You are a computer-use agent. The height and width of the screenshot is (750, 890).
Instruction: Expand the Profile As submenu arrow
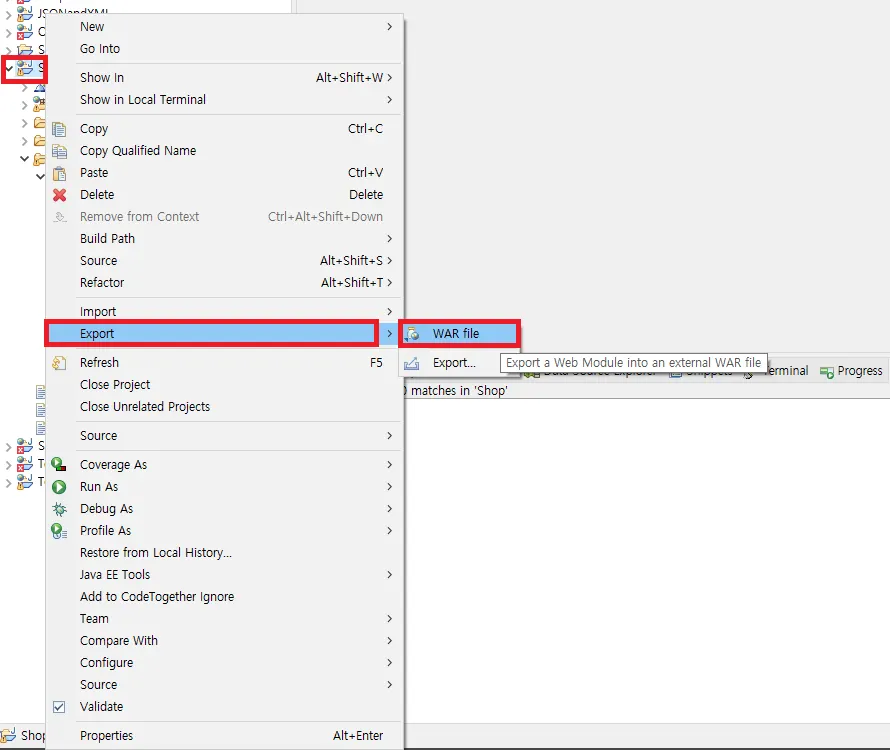coord(389,531)
